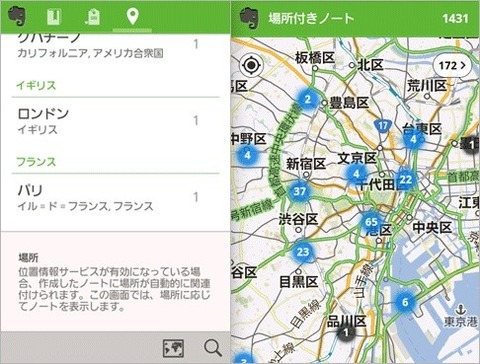Tap the cluster marker 65 near 港区
The height and width of the screenshot is (364, 480).
[371, 222]
